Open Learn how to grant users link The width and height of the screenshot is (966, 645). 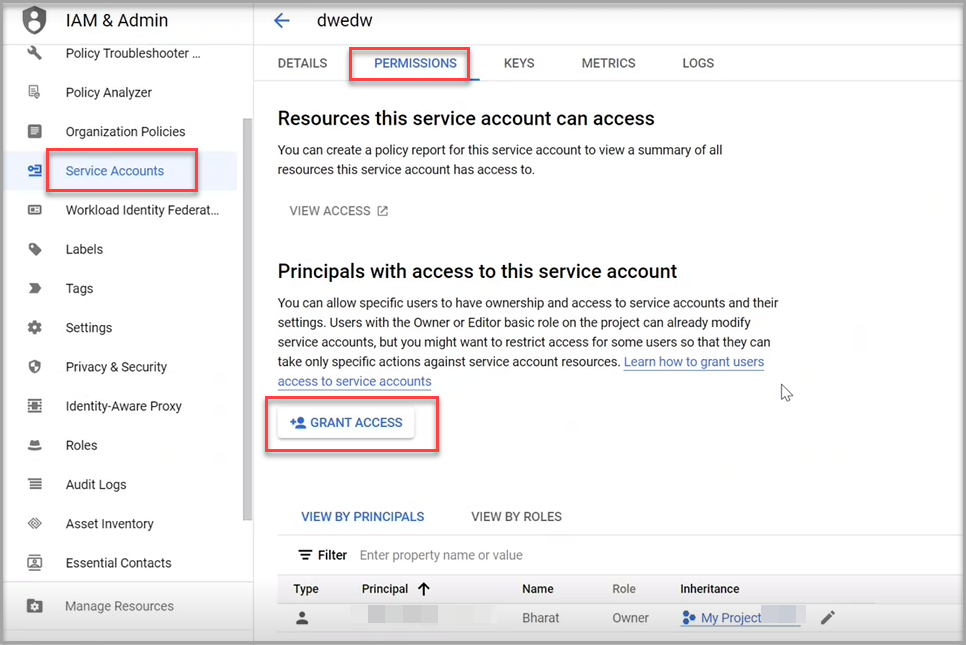[693, 362]
